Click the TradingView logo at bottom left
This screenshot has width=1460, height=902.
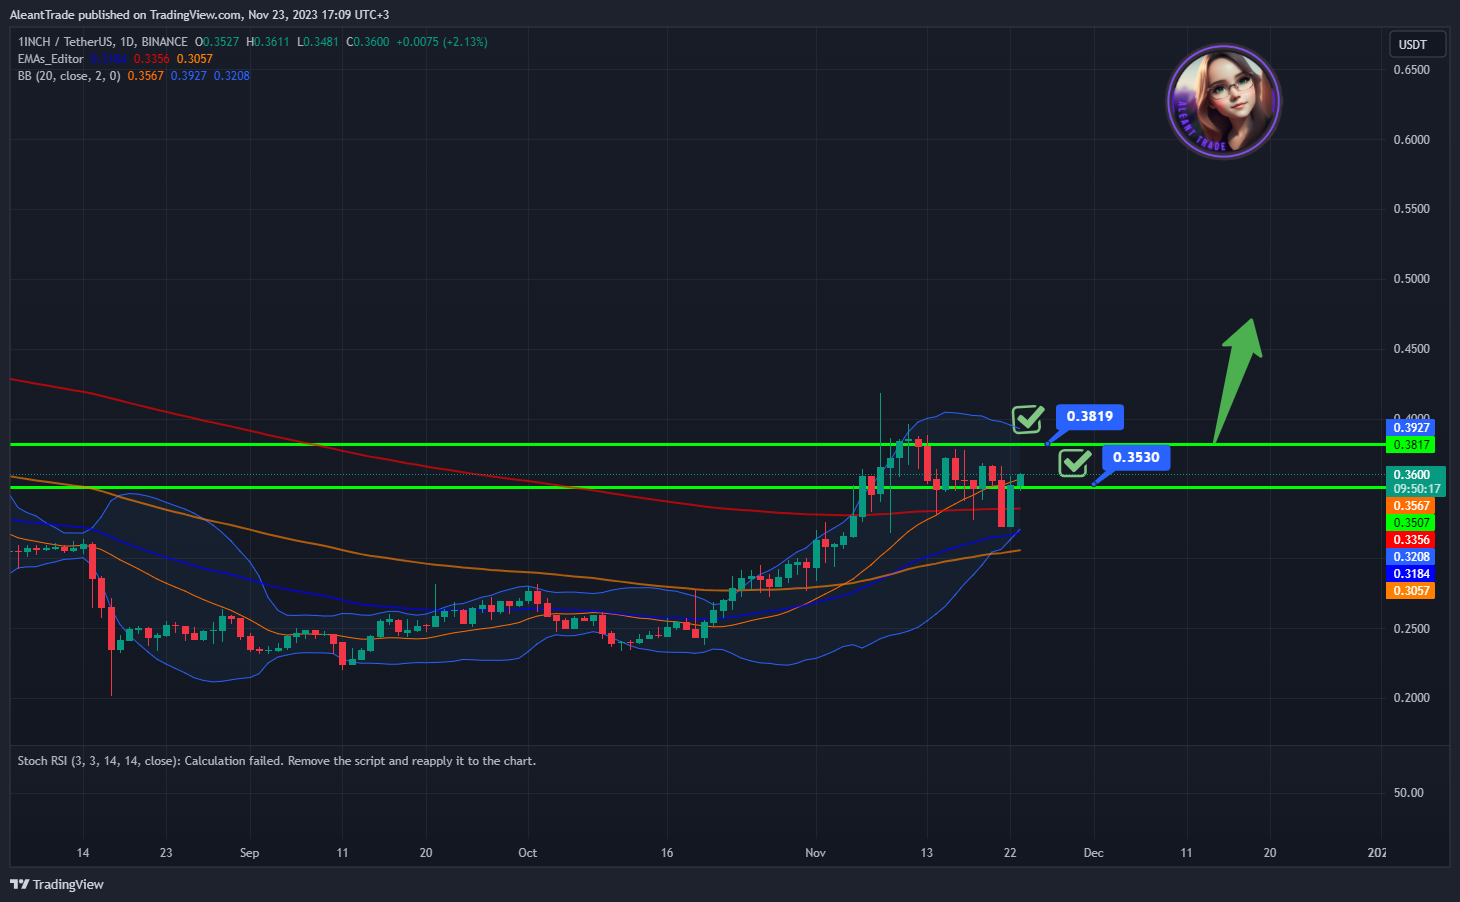click(57, 884)
